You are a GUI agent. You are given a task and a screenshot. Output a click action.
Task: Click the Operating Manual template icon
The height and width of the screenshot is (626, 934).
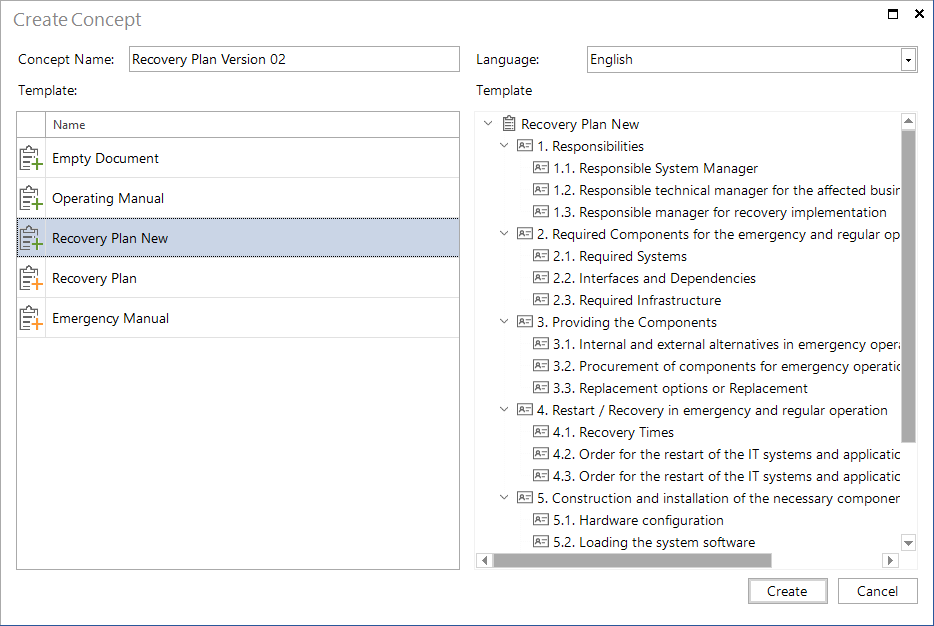point(31,198)
